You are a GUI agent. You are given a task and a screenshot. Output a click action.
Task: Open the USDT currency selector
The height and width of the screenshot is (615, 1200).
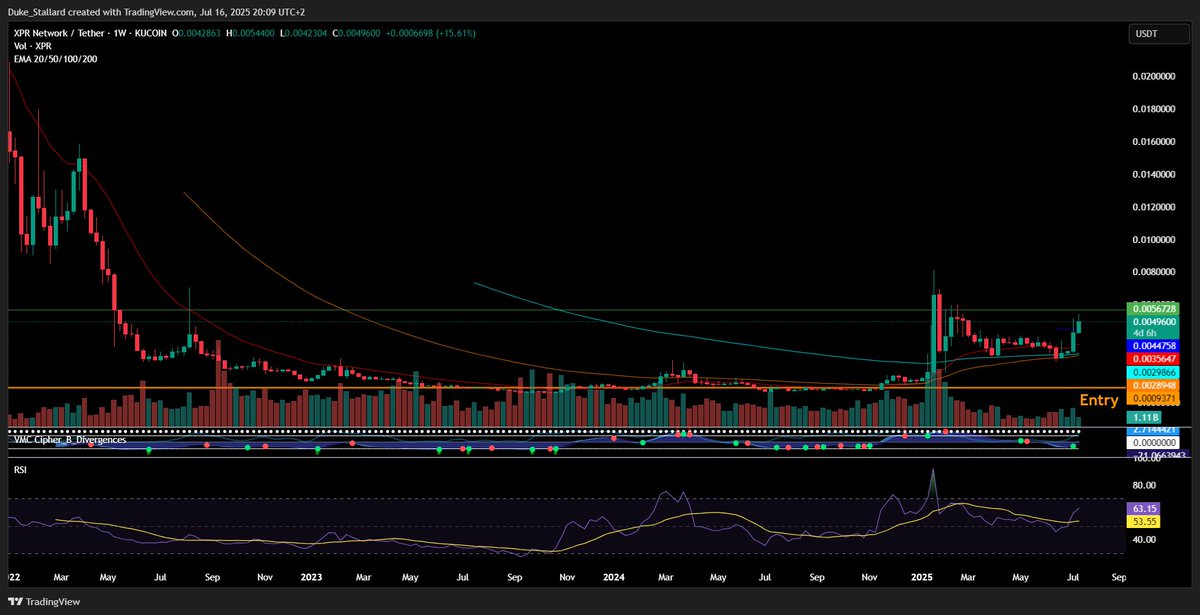click(x=1157, y=33)
